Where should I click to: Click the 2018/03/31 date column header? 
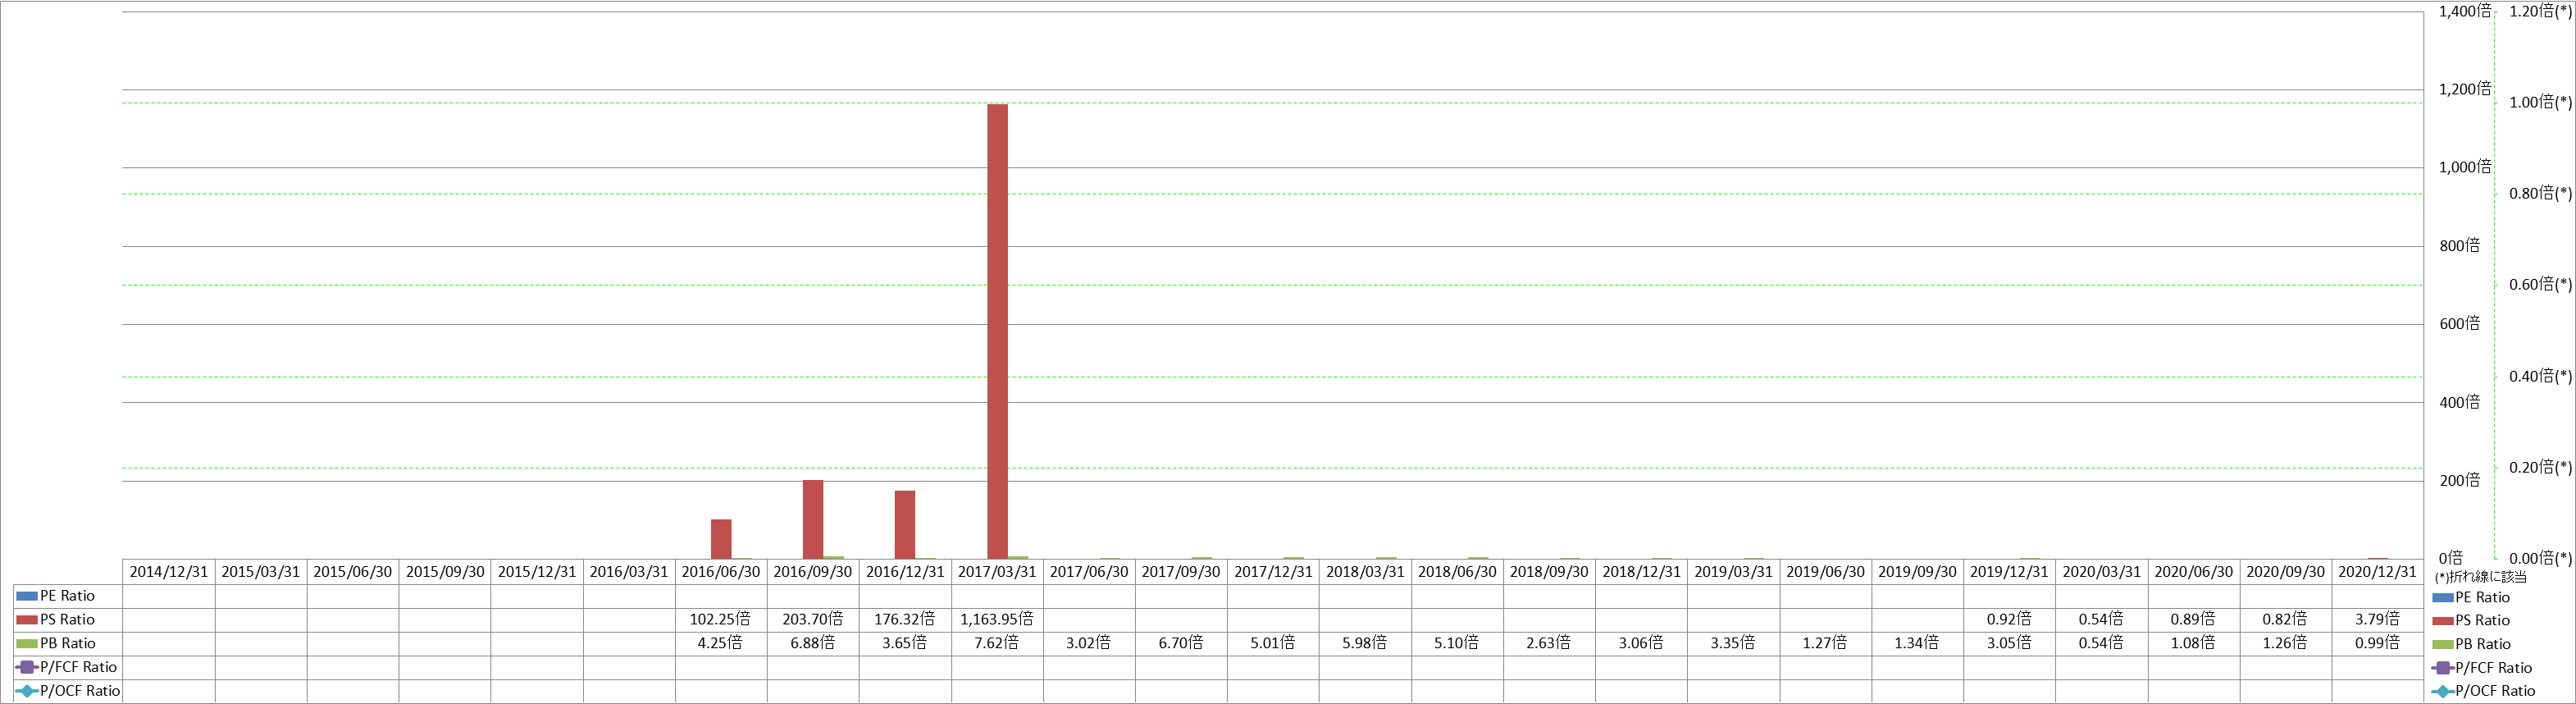1365,572
